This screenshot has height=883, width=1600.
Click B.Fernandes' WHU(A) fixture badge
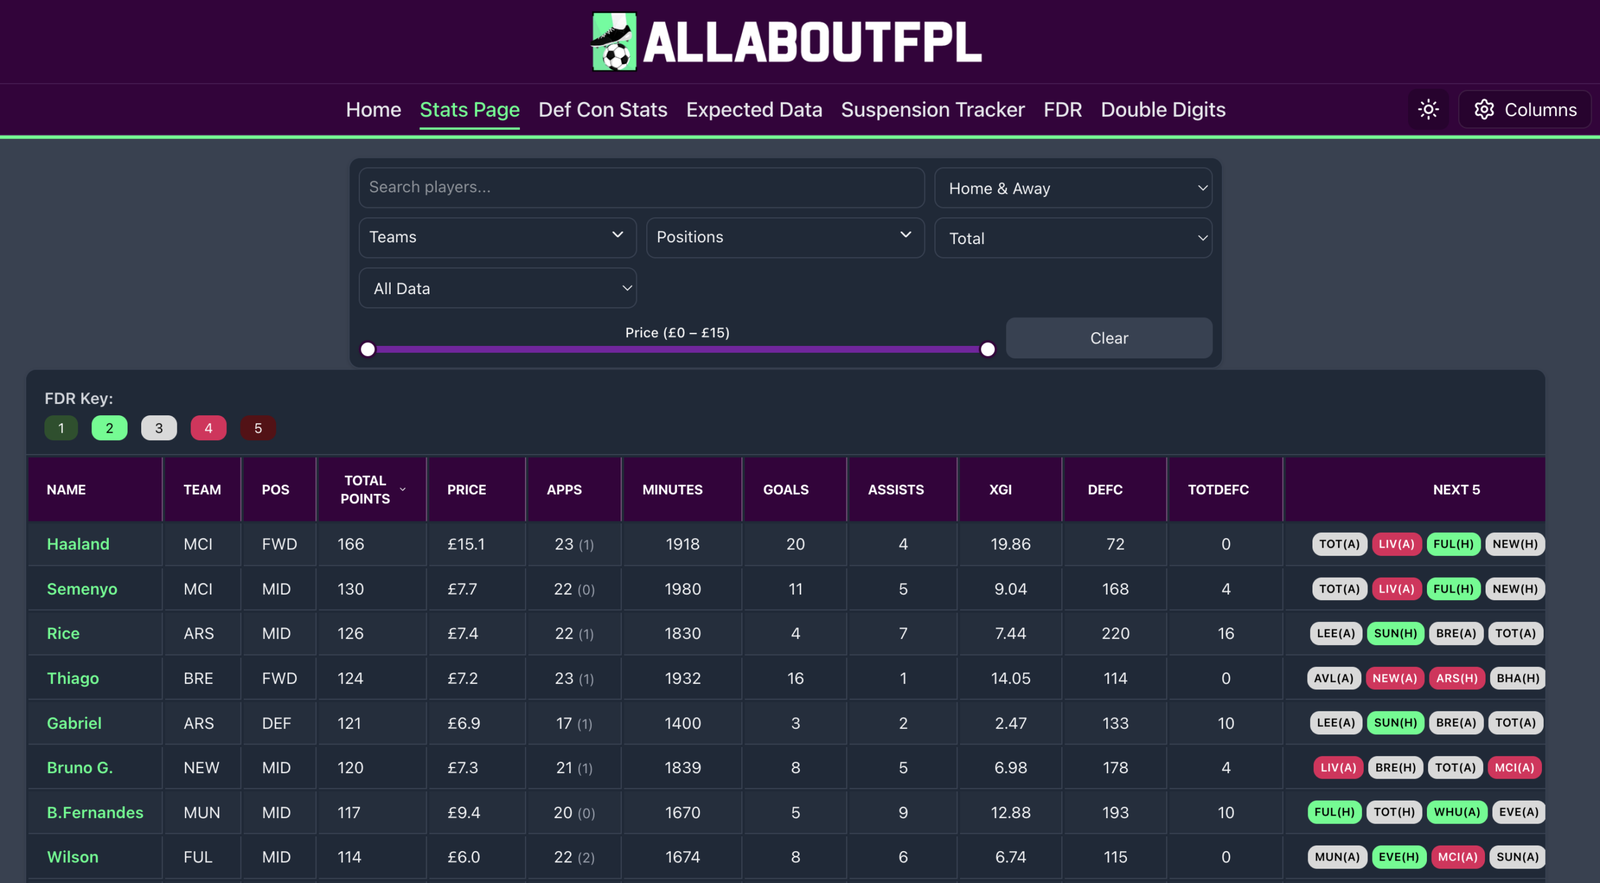[1457, 812]
